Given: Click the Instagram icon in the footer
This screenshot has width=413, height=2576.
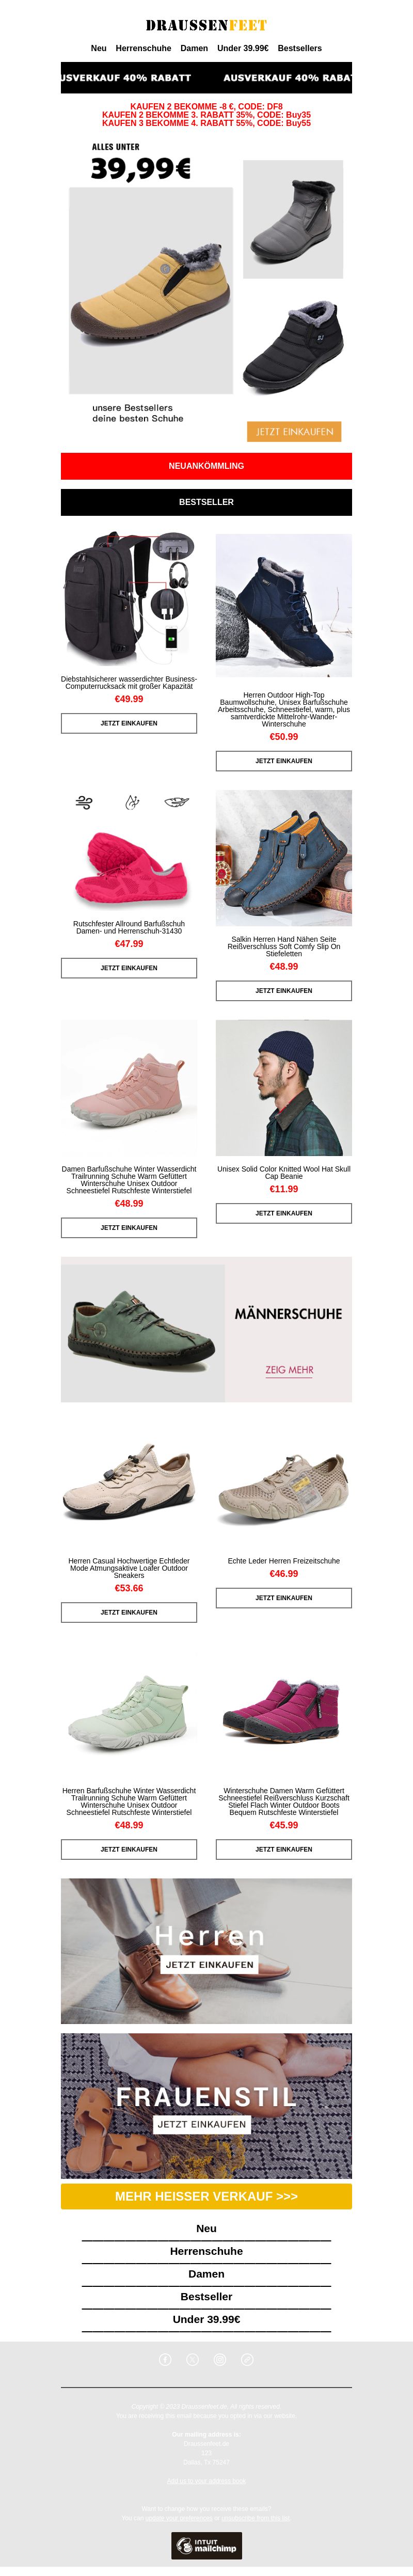Looking at the screenshot, I should pos(220,2359).
